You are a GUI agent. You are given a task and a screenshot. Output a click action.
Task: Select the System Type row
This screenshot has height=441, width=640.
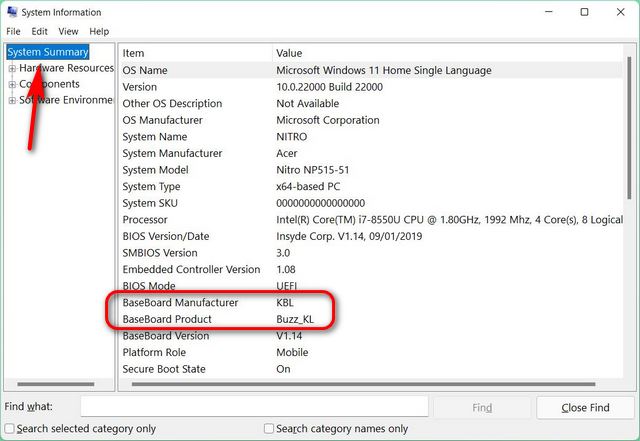(371, 187)
